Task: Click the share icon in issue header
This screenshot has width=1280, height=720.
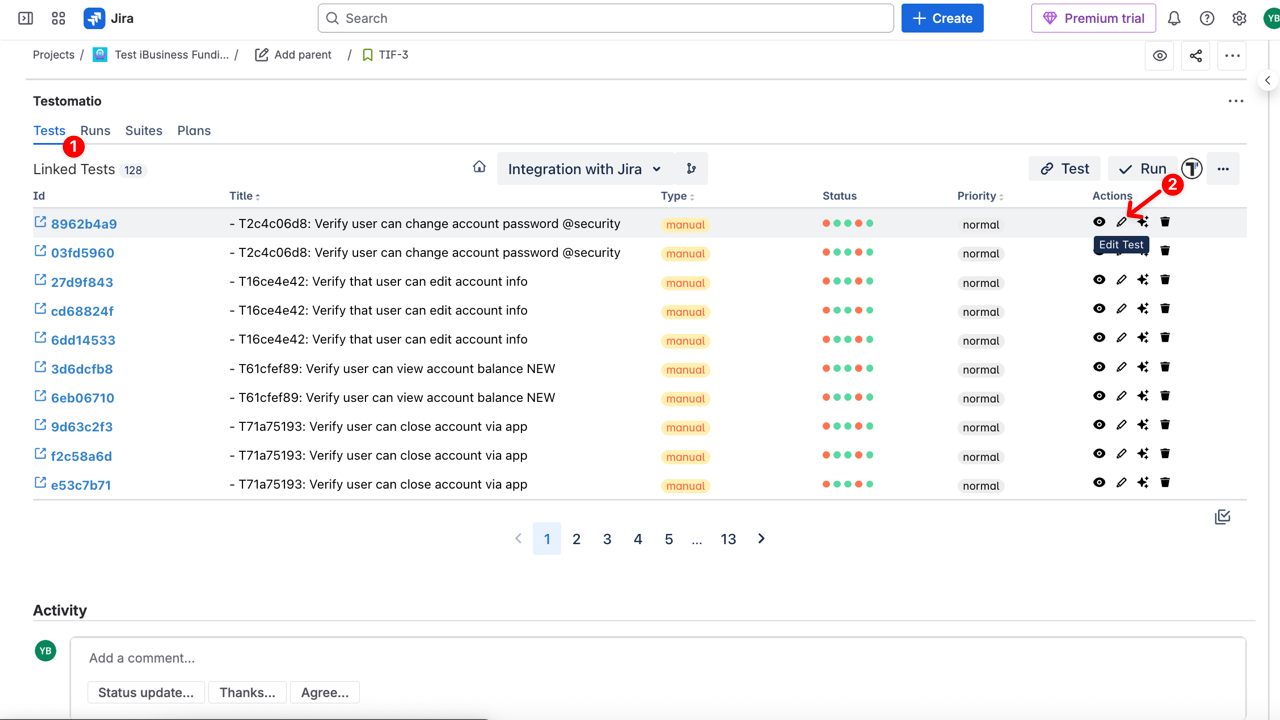Action: [x=1196, y=56]
